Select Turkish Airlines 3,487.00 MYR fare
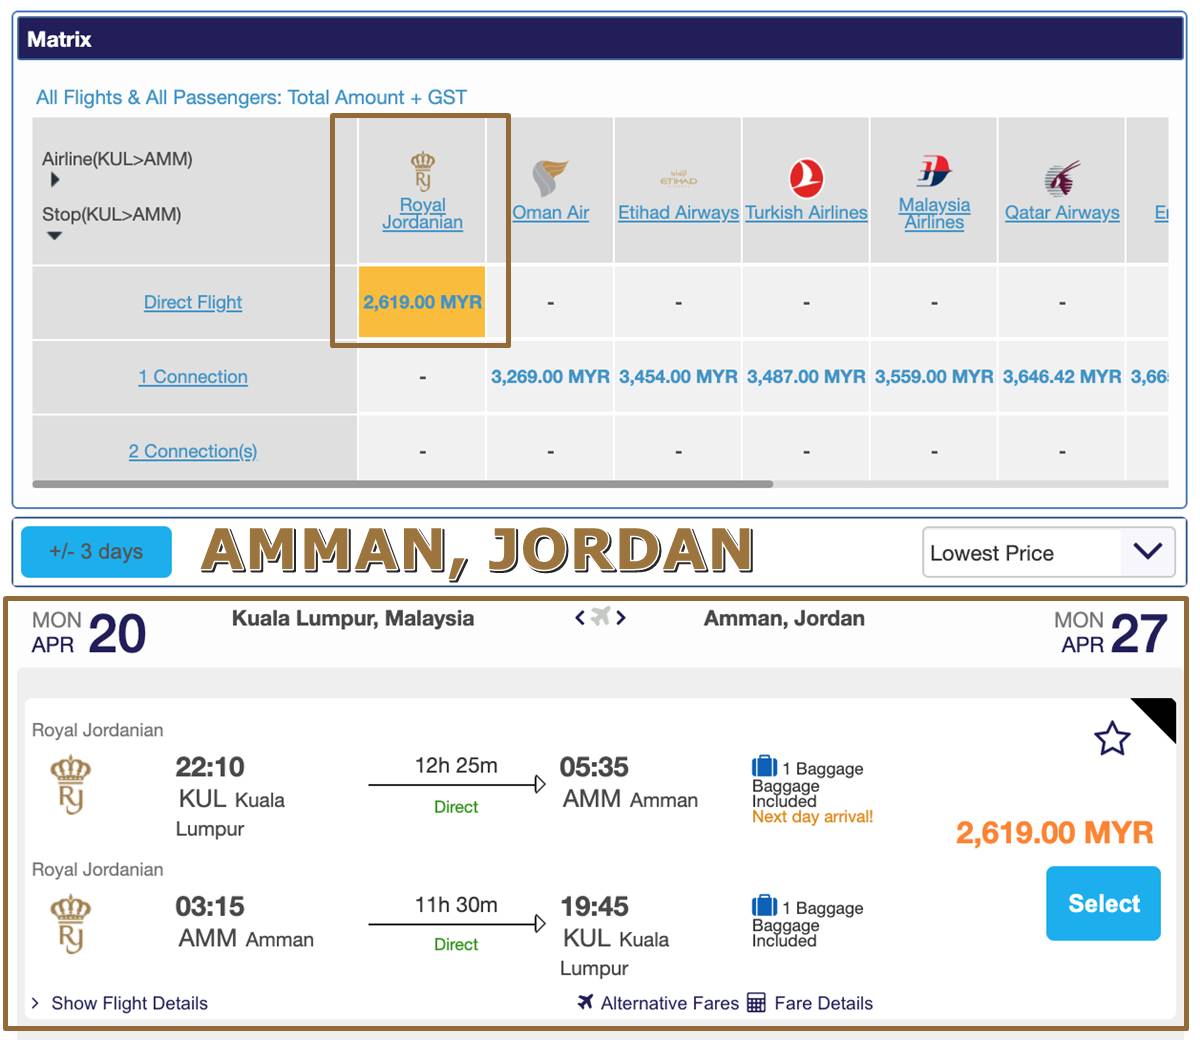The image size is (1200, 1040). tap(806, 377)
